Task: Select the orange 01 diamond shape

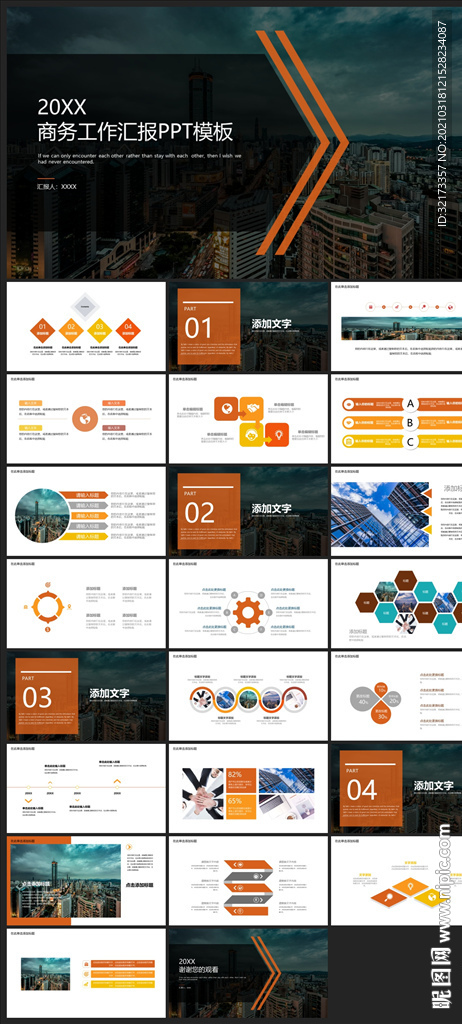Action: tap(42, 328)
